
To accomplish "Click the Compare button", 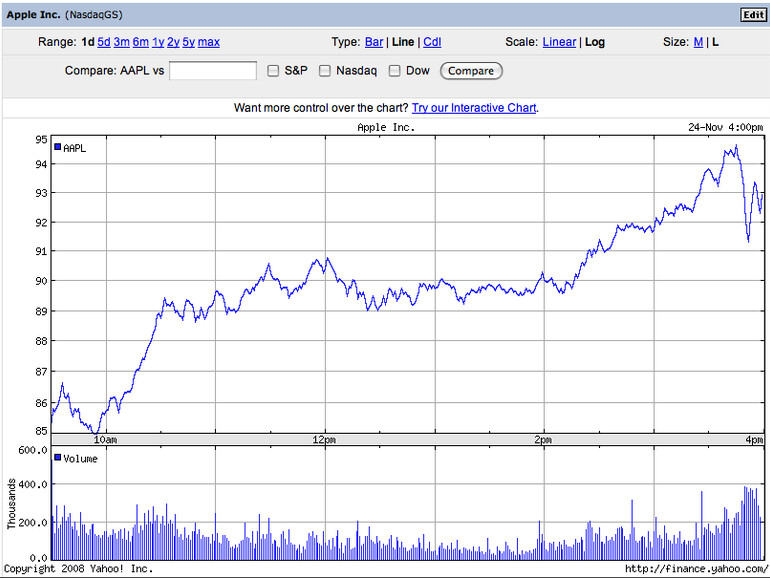I will 471,71.
